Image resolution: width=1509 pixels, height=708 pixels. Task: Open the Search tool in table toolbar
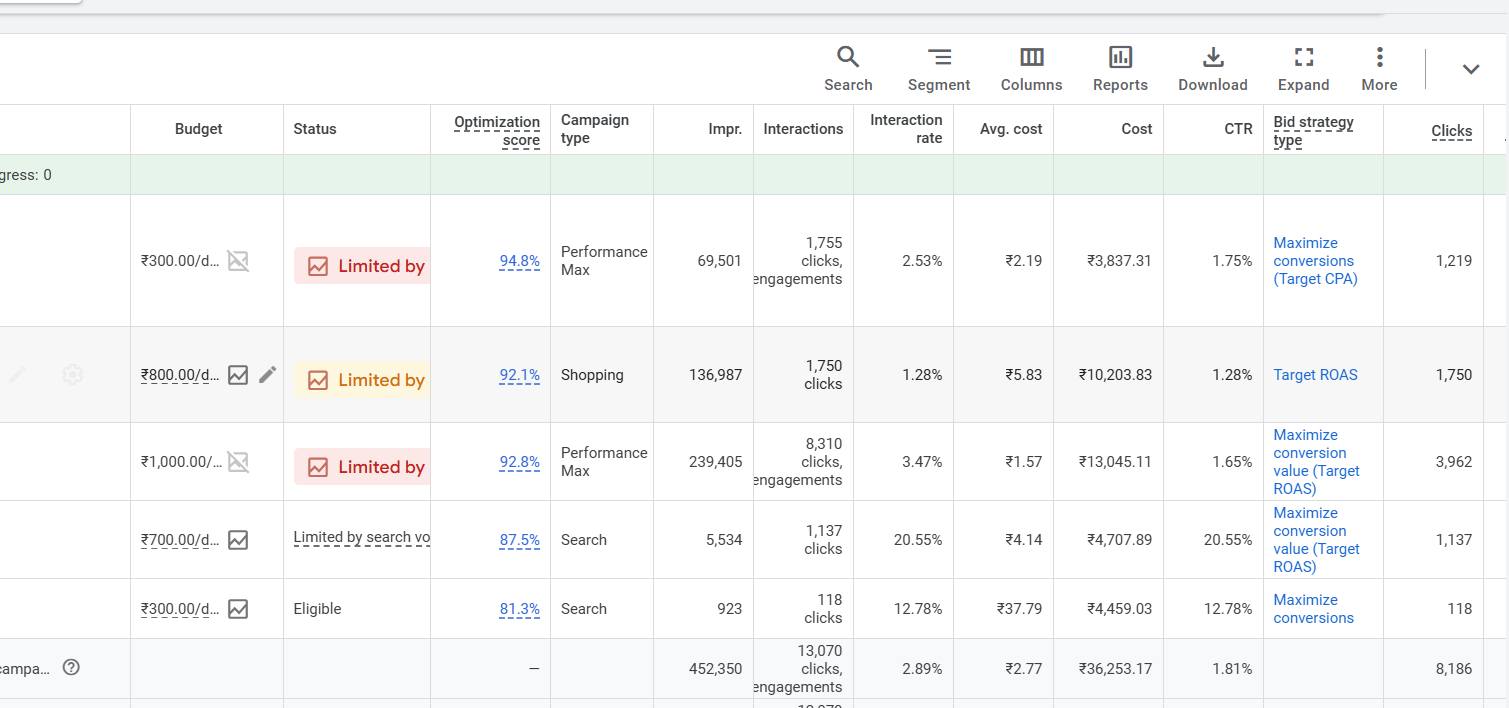pos(848,69)
